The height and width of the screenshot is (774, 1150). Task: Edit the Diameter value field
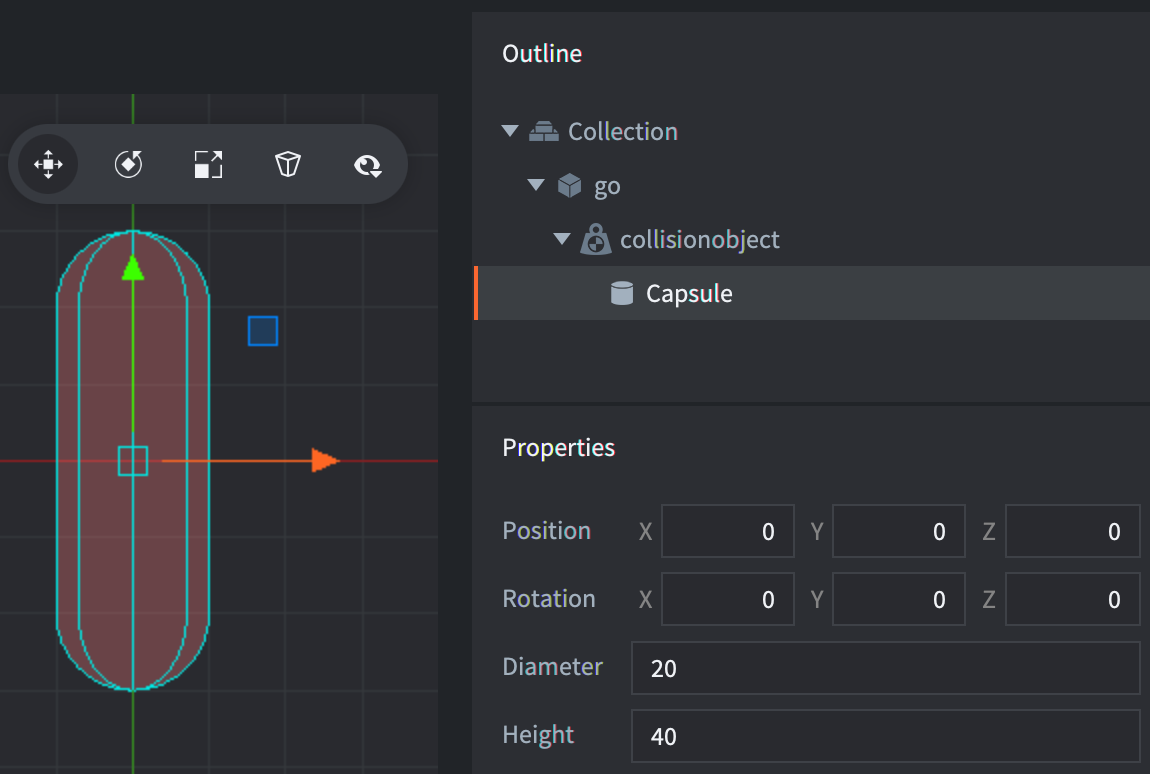click(884, 668)
